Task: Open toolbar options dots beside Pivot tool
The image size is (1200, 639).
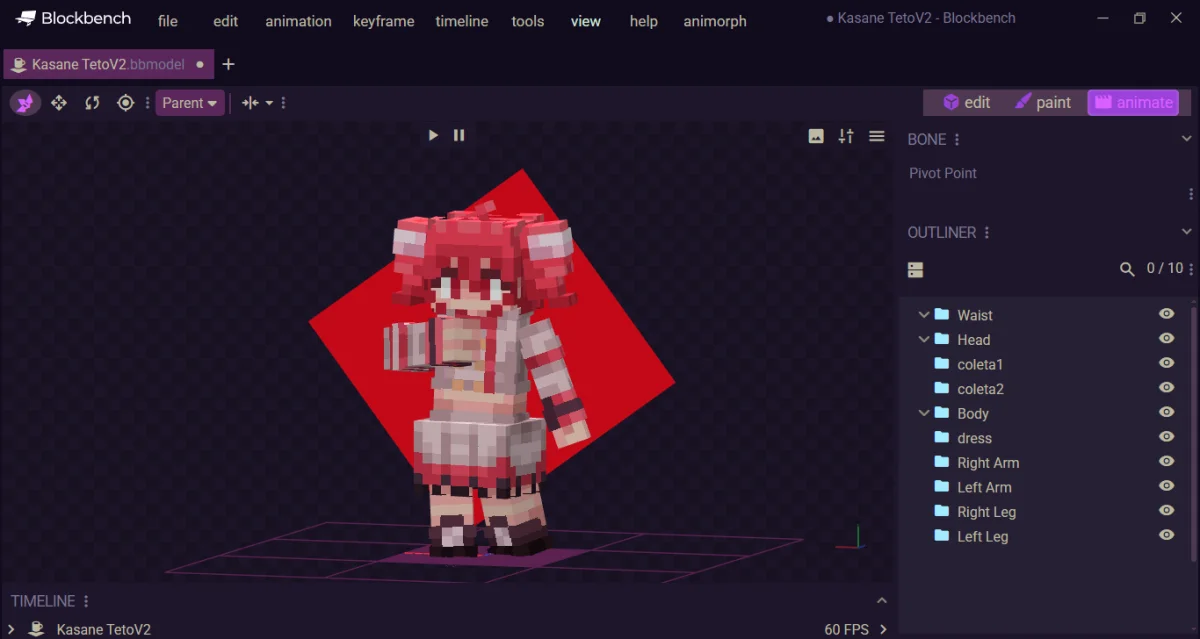Action: [x=148, y=102]
